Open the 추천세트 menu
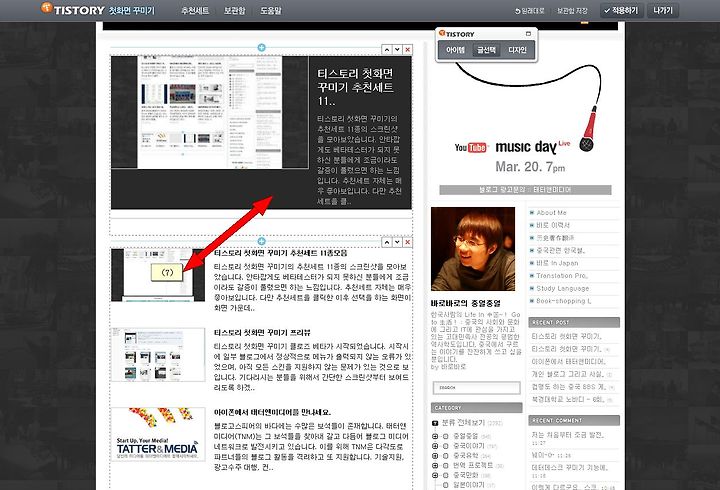The height and width of the screenshot is (490, 720). pos(195,11)
